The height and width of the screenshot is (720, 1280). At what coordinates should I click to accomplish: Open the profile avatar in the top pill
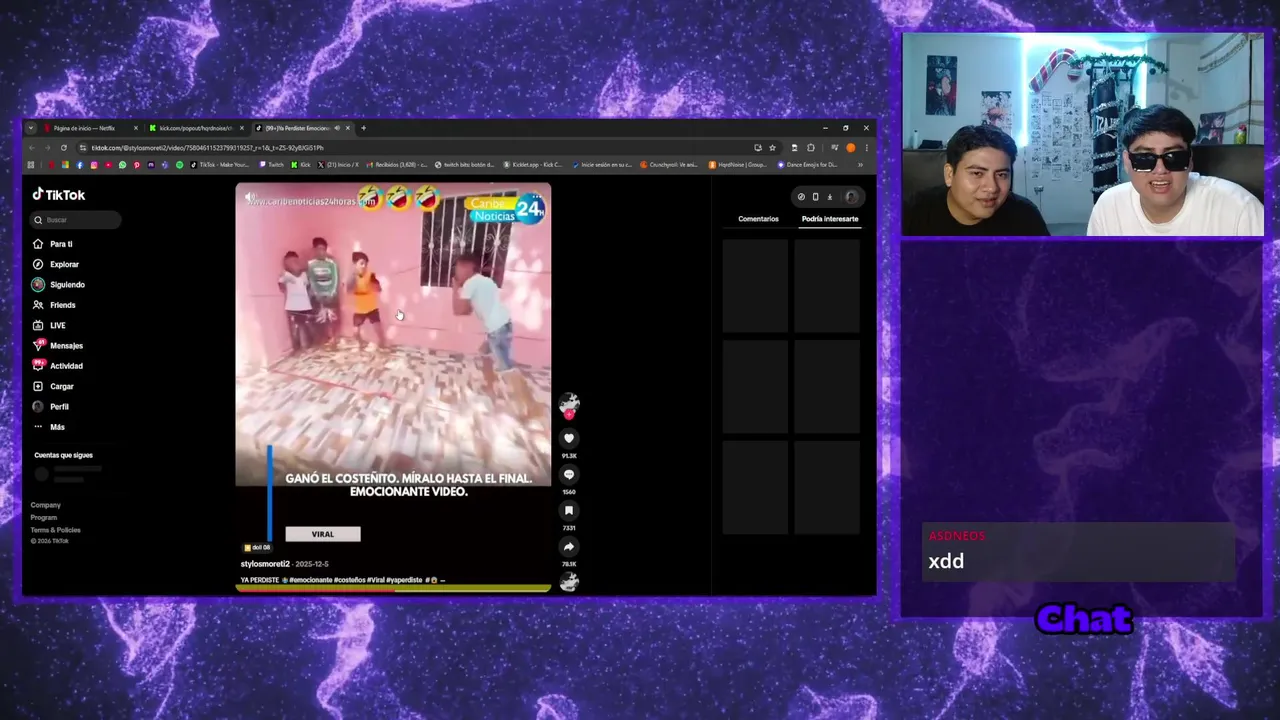pos(851,197)
